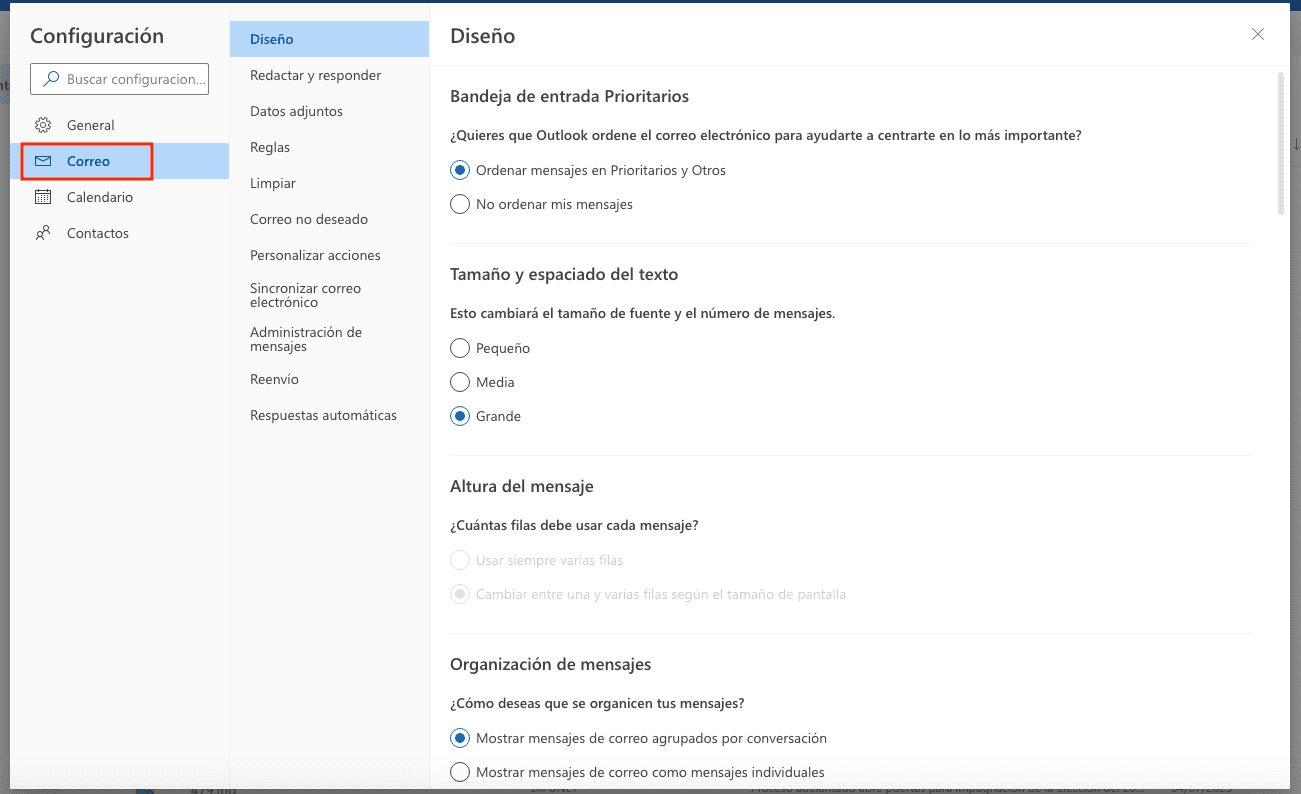Screen dimensions: 1301x794
Task: Enable Mostrar mensajes de correo como mensajes individuales
Action: pos(459,772)
